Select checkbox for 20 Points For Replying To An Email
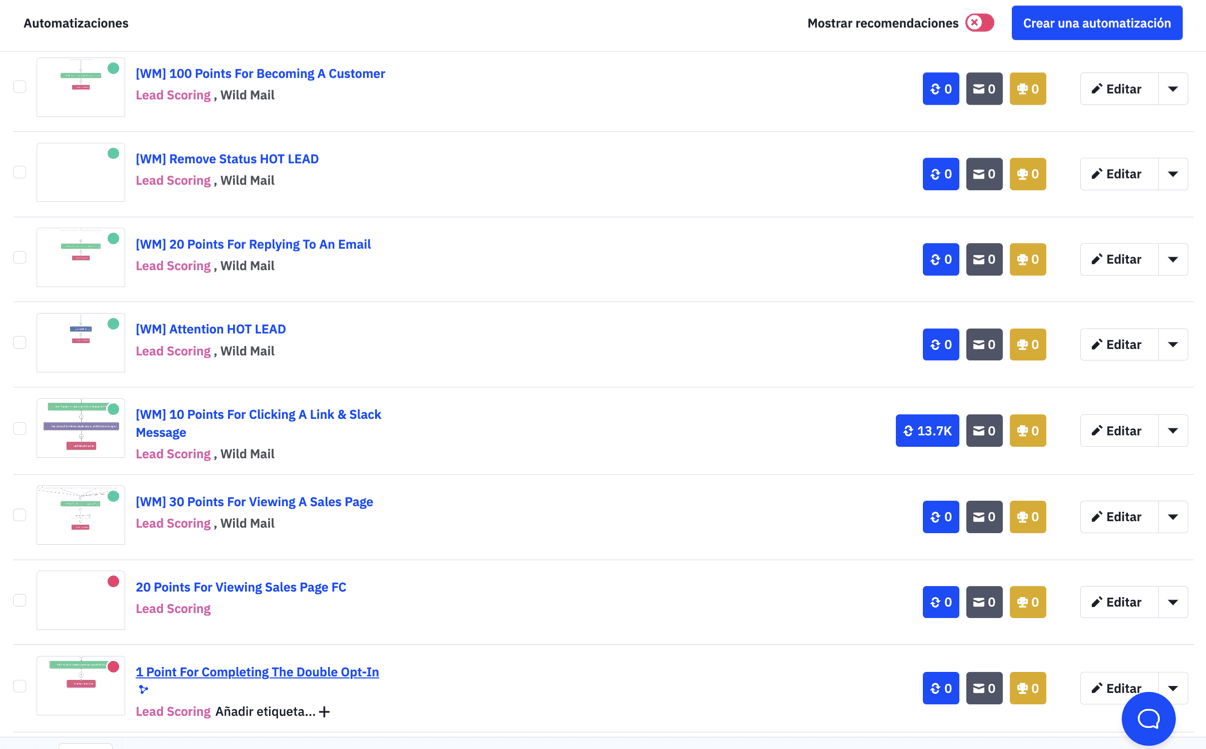This screenshot has width=1206, height=749. coord(20,257)
